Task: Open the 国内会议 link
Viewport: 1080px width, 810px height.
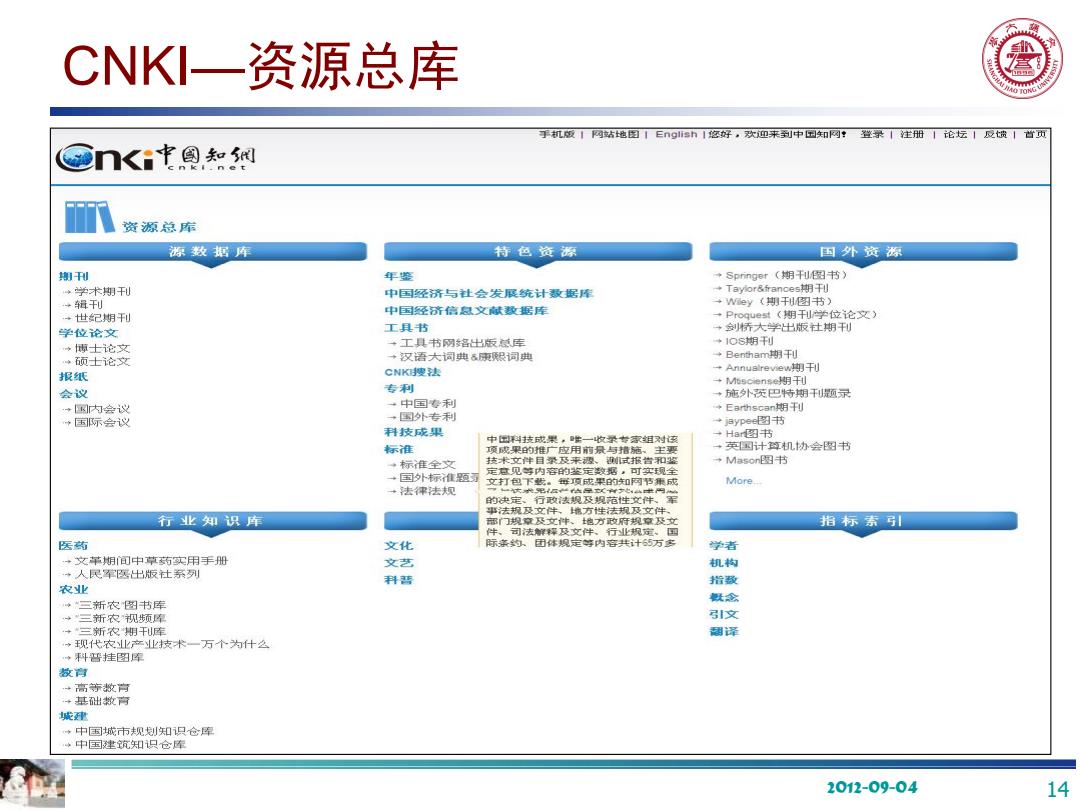Action: point(103,409)
